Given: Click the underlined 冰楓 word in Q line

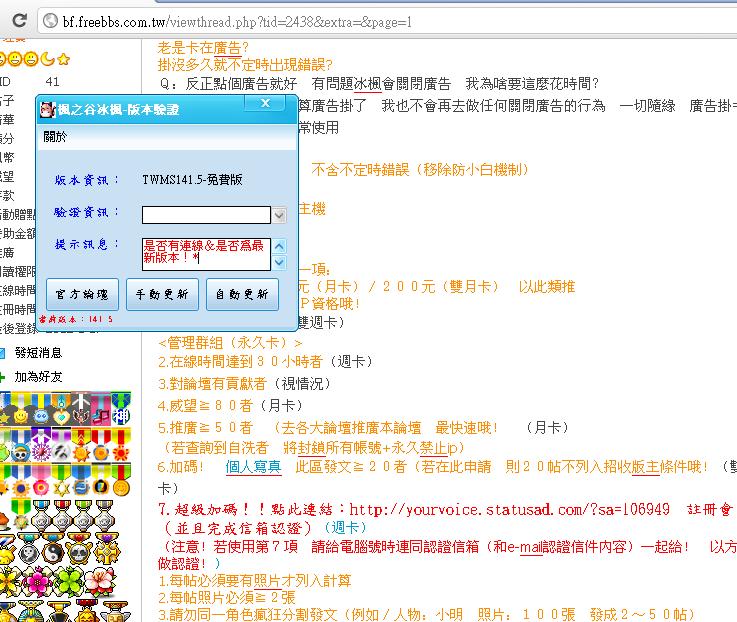Looking at the screenshot, I should [x=367, y=84].
